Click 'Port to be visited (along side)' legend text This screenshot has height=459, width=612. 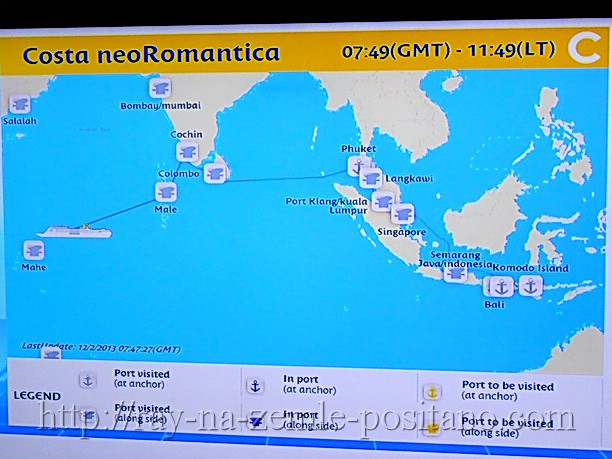pos(507,427)
